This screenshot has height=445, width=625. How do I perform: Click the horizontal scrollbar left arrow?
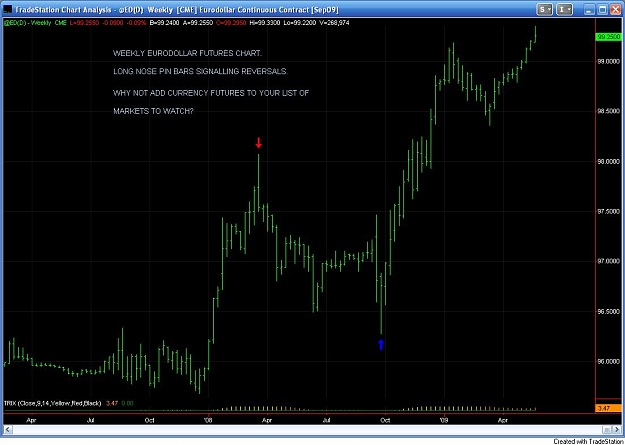[8, 429]
